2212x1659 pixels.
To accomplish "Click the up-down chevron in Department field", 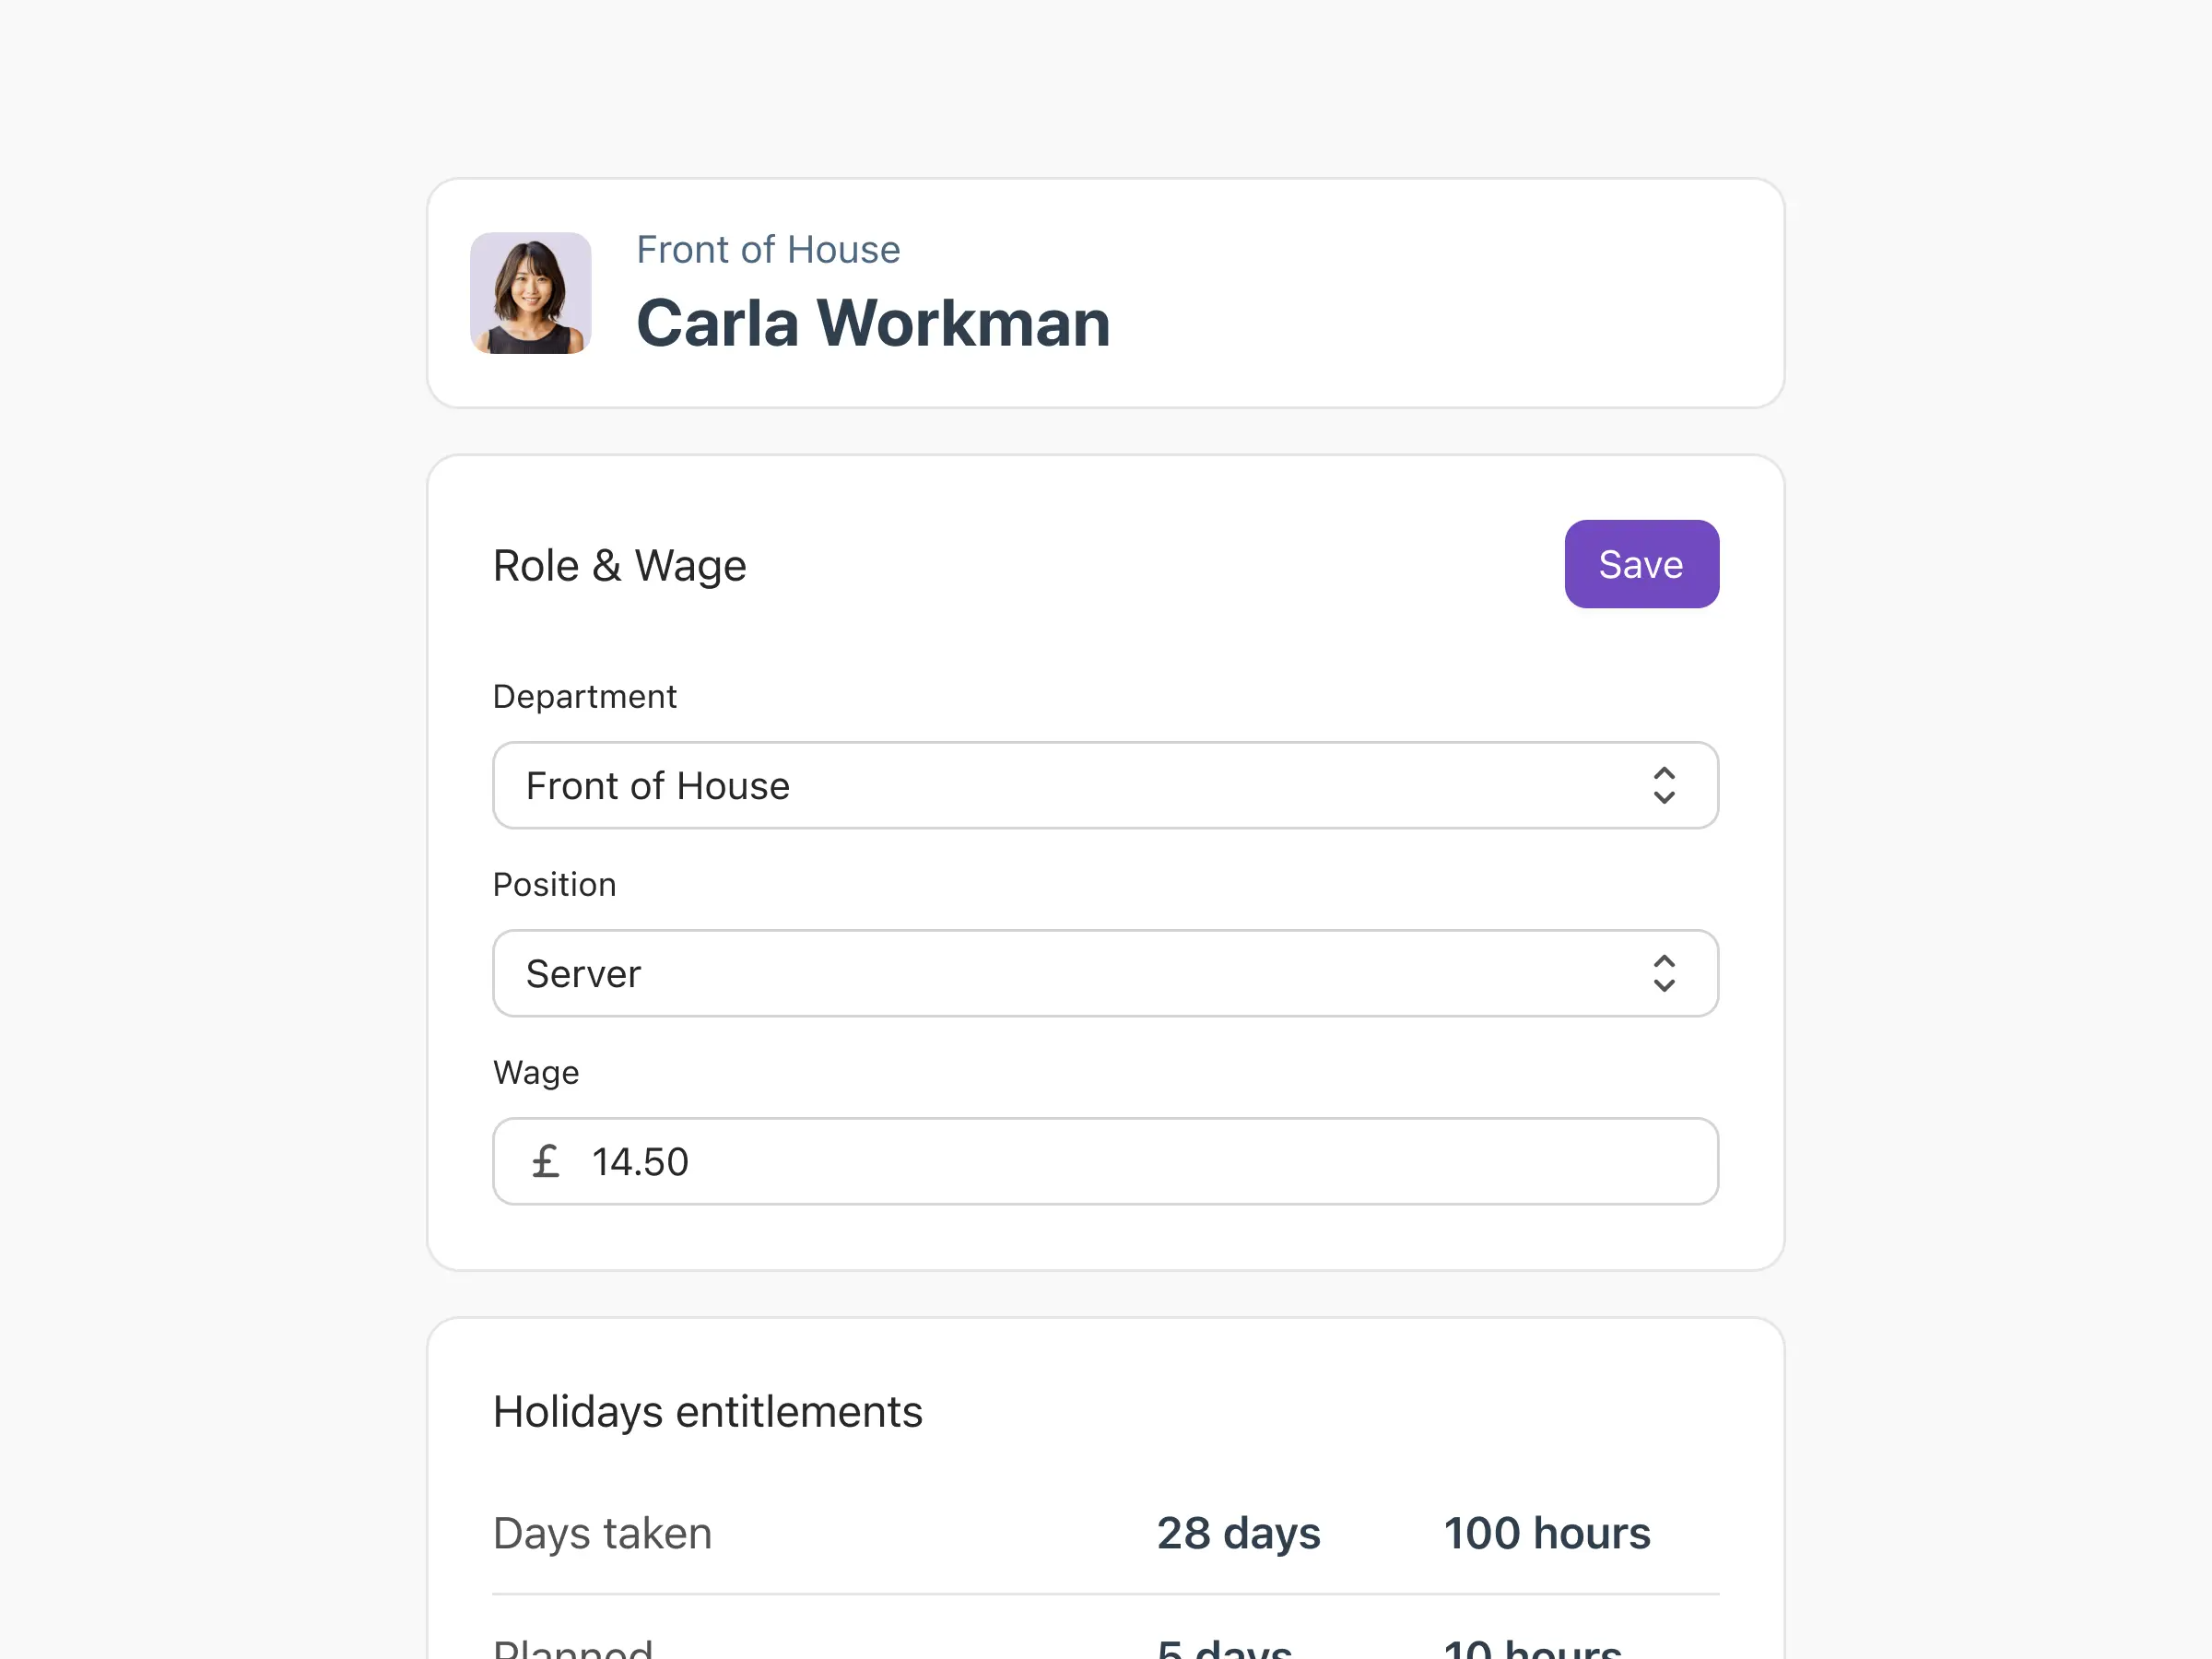I will click(x=1663, y=785).
